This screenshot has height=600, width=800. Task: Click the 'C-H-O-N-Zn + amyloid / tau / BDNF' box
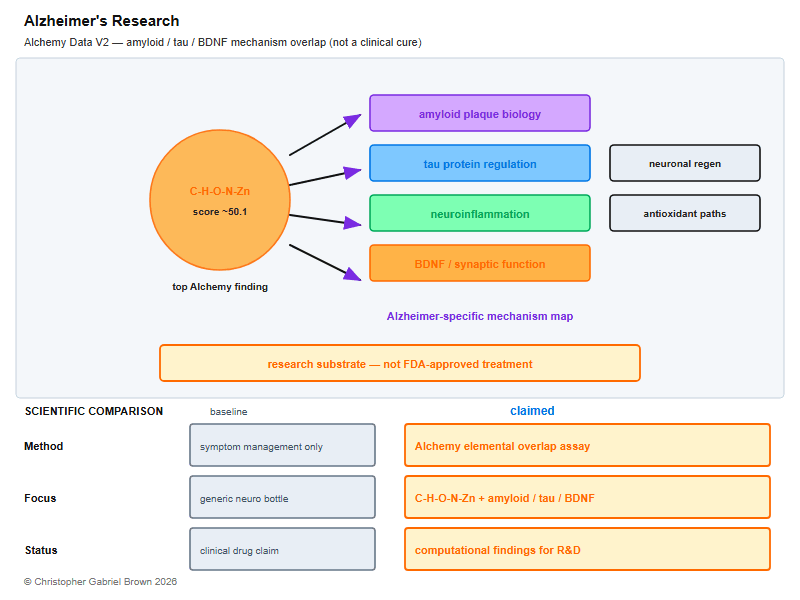coord(587,497)
